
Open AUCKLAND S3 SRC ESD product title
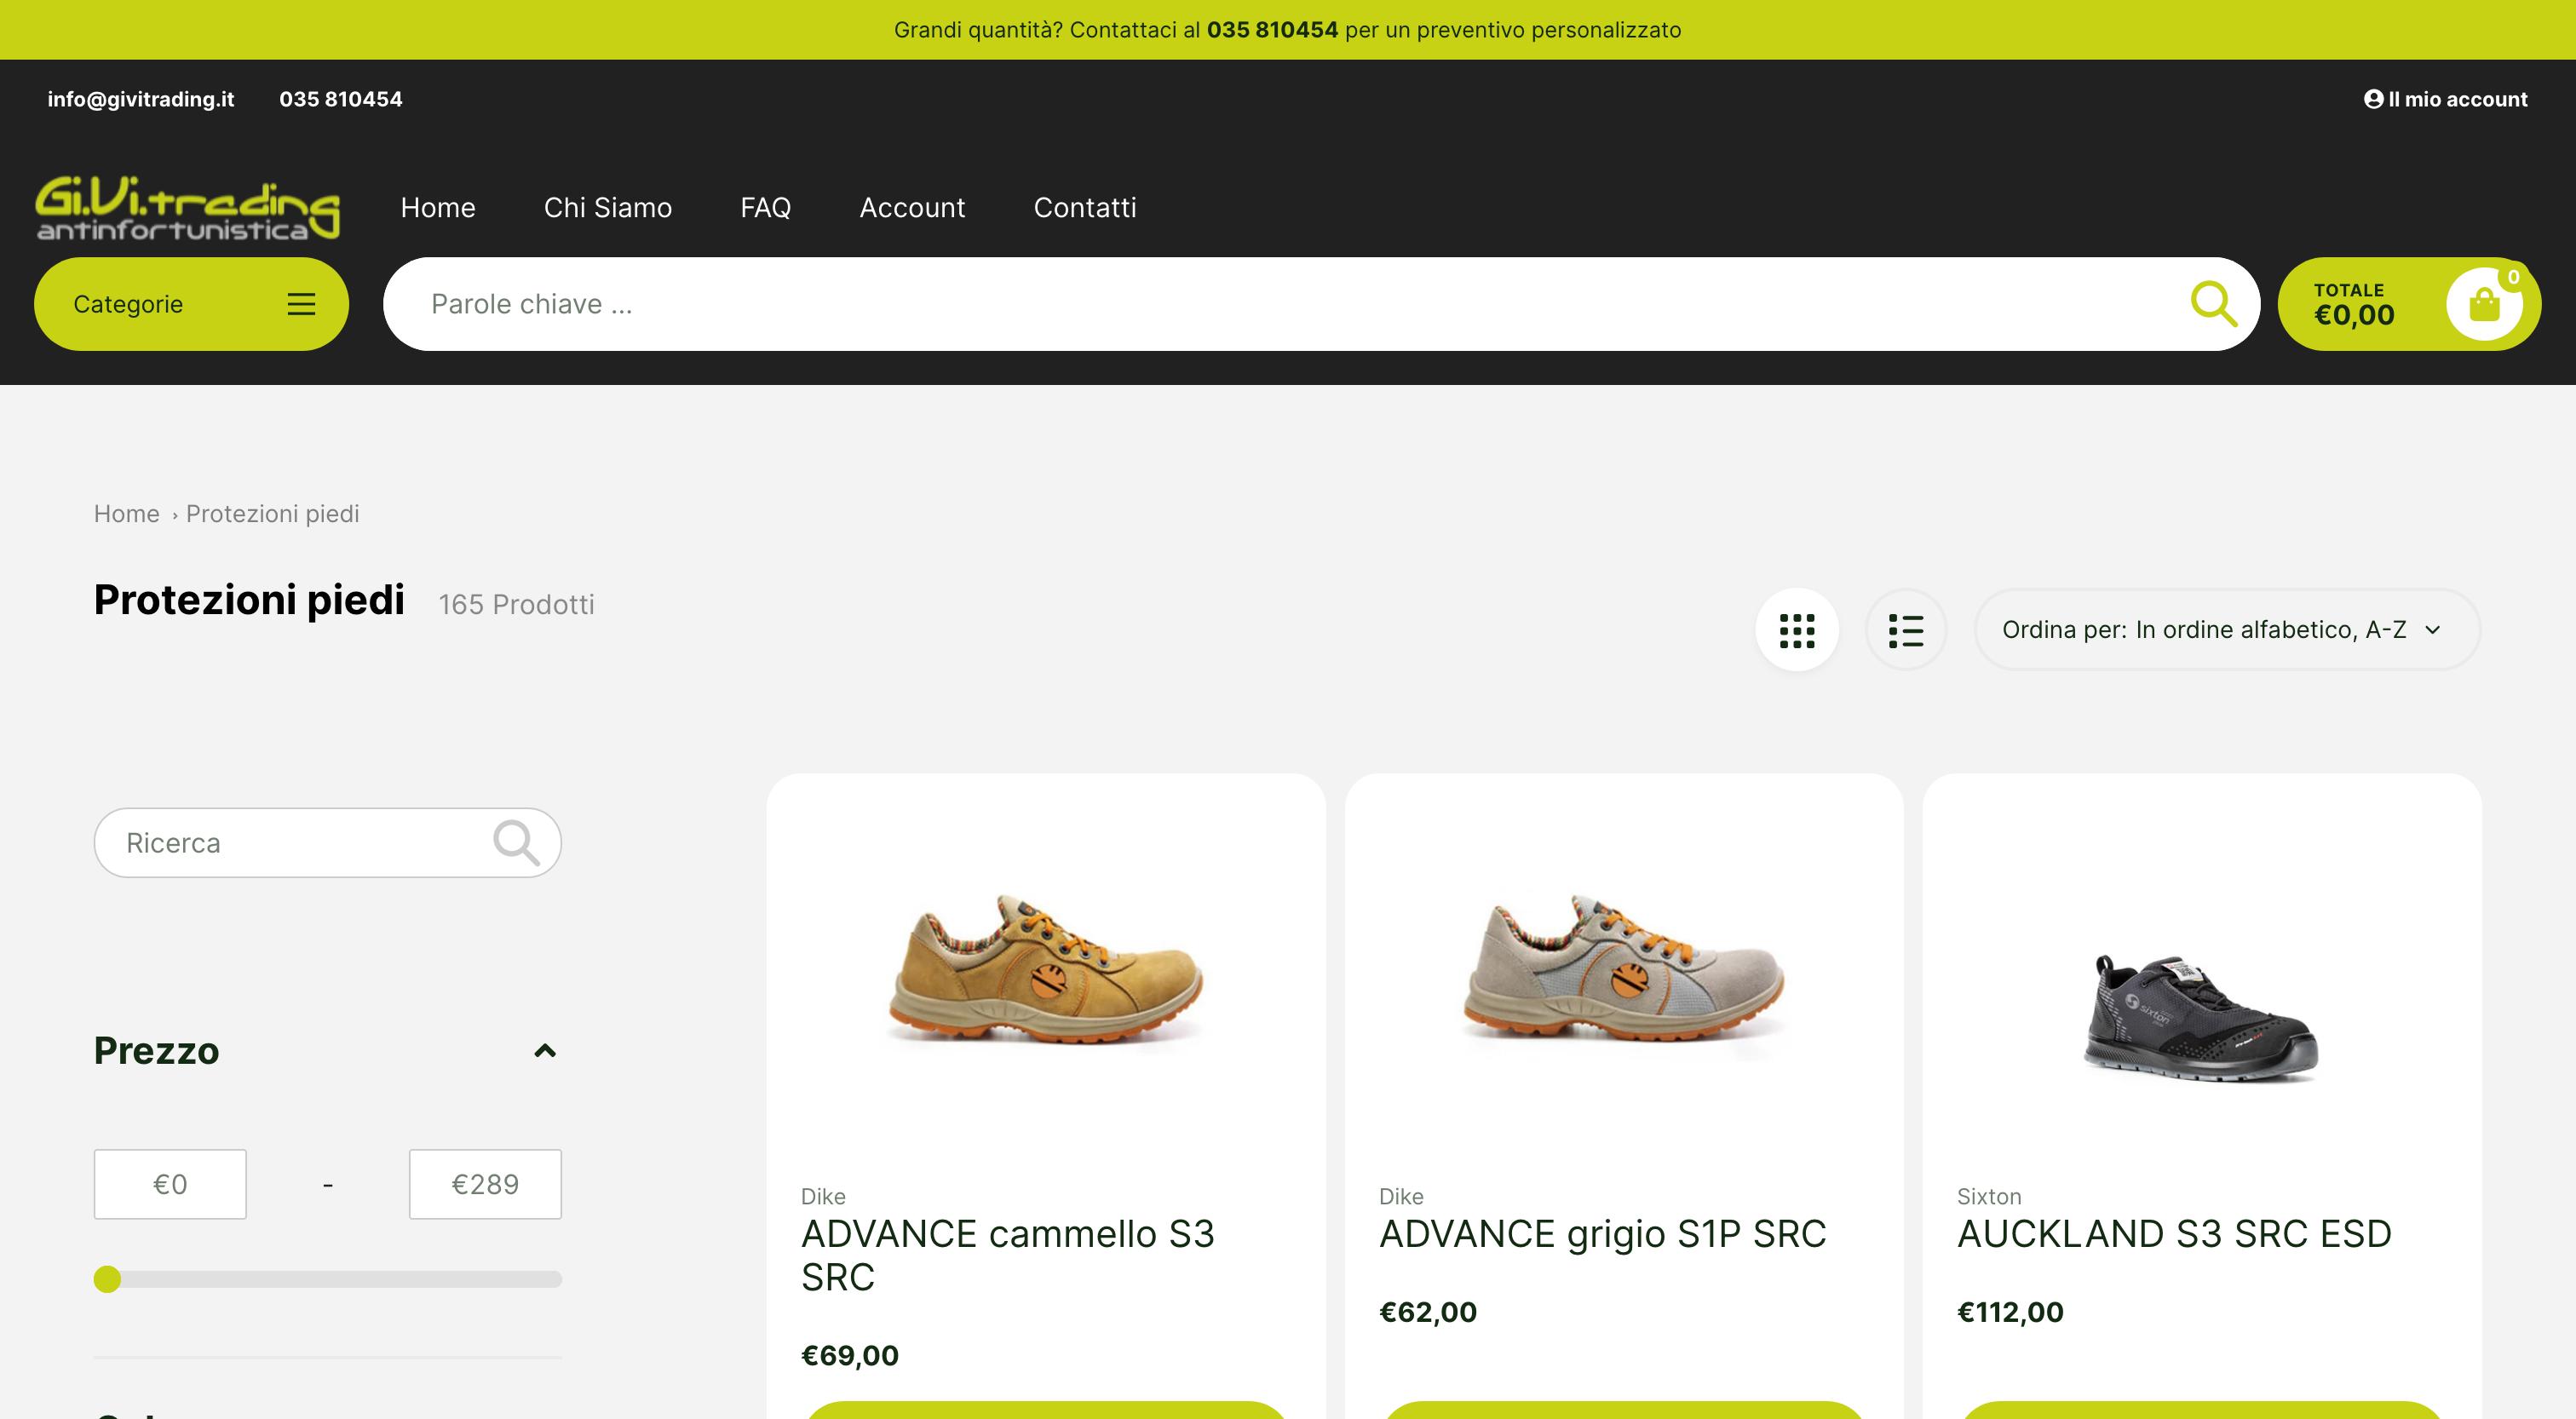2173,1234
